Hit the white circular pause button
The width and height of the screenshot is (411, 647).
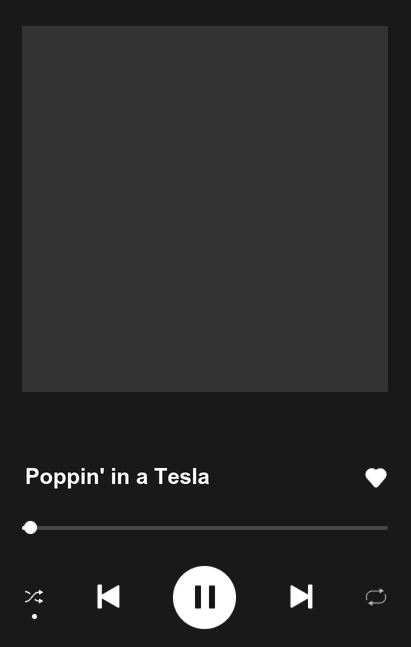pos(205,597)
